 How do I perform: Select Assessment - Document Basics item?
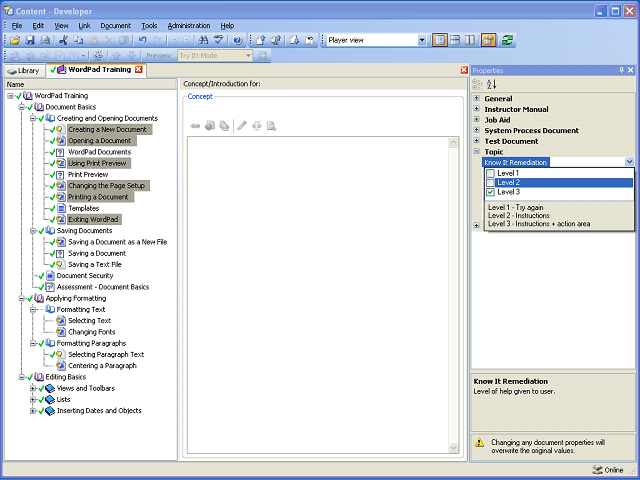pyautogui.click(x=103, y=287)
